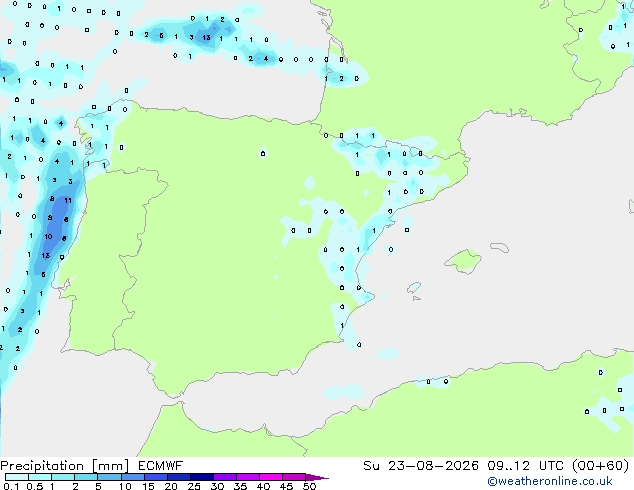Select the 20–25 mm dark blue swatch
Screen dimensions: 634x490
[178, 477]
